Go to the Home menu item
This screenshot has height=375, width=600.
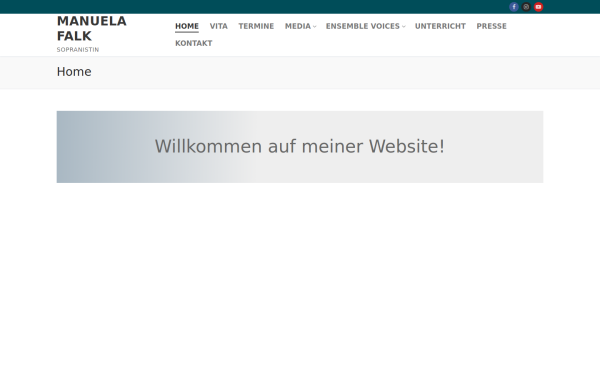187,26
